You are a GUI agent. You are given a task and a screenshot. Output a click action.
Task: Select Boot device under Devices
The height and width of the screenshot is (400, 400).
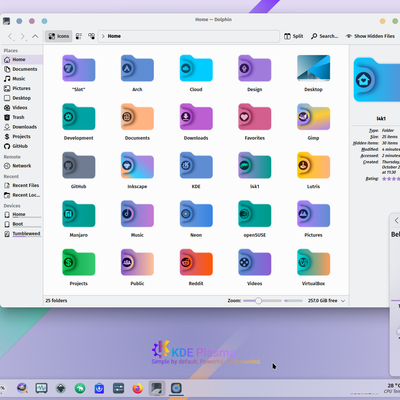22,224
